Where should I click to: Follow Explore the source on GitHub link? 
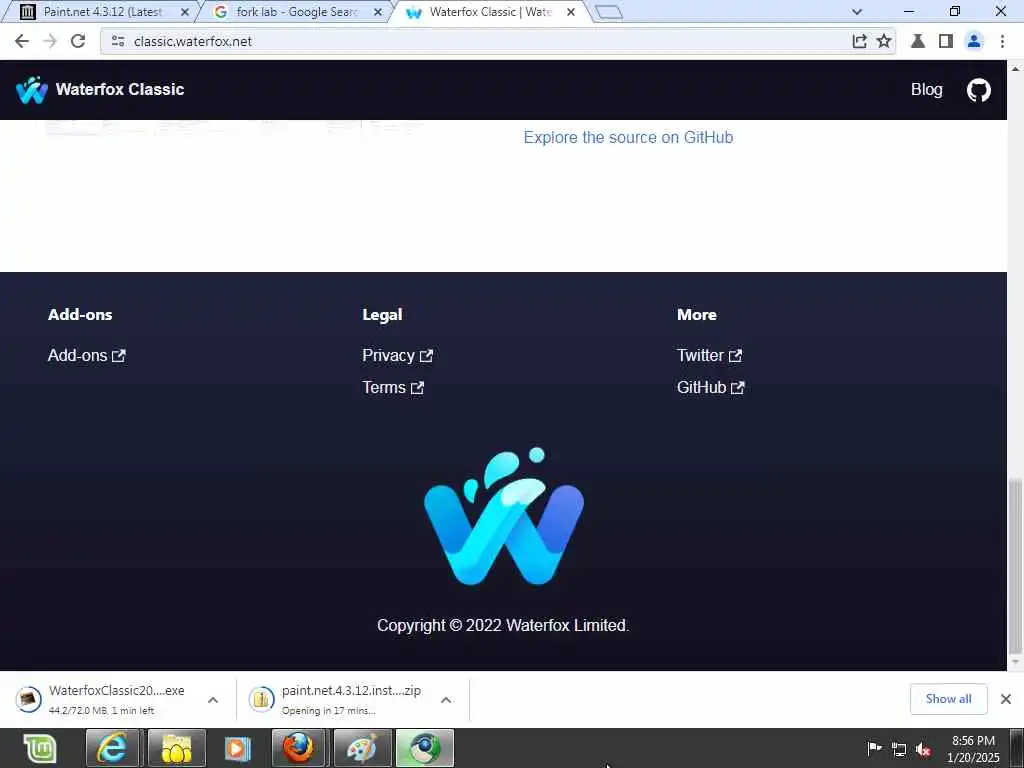point(628,137)
